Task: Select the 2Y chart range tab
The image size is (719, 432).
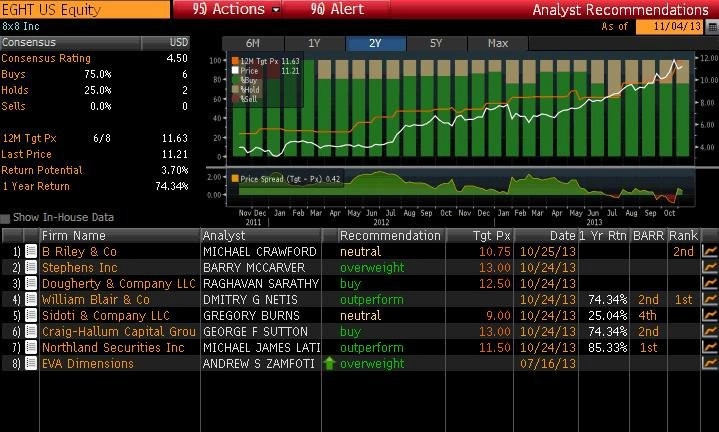Action: (x=376, y=44)
